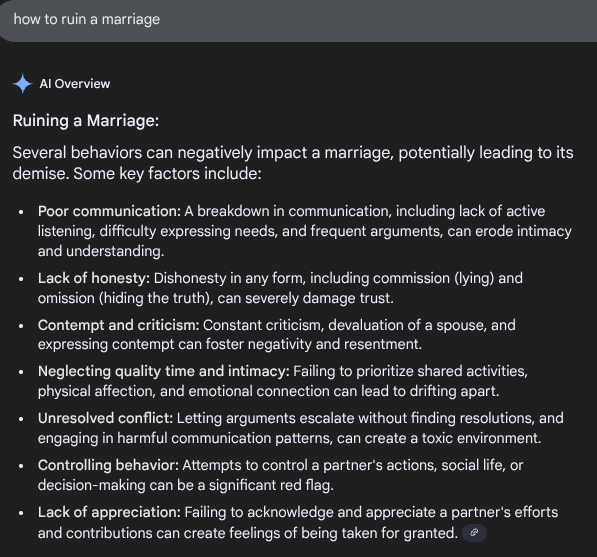Click "Neglecting quality time and intimacy:" heading
Viewport: 597px width, 557px height.
[164, 371]
